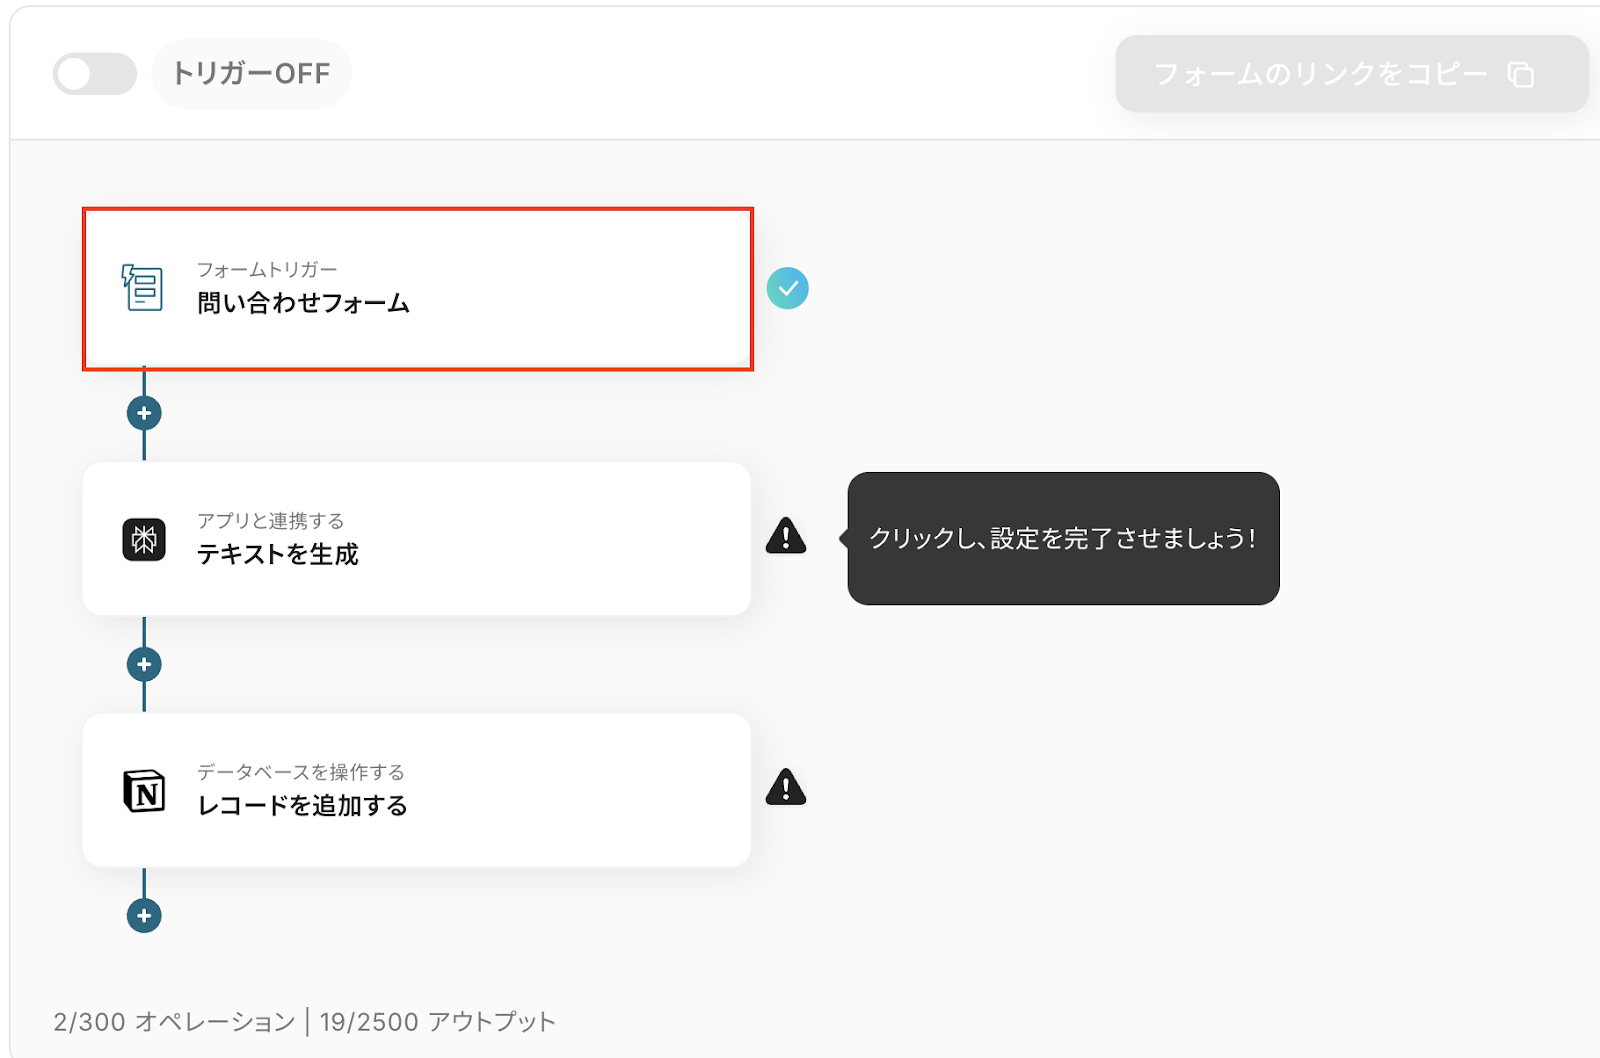Open the レコードを追加する step card
This screenshot has width=1600, height=1058.
tap(417, 790)
